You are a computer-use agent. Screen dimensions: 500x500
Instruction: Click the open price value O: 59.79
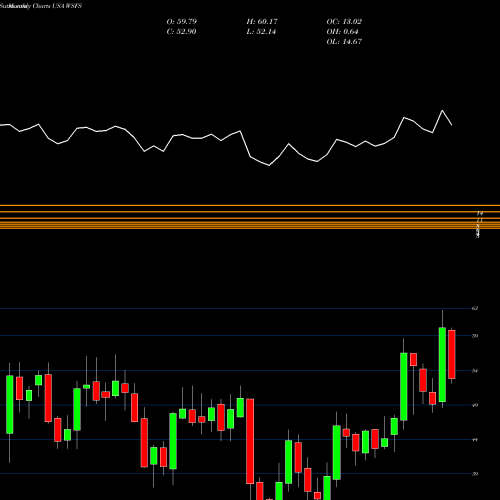[182, 22]
